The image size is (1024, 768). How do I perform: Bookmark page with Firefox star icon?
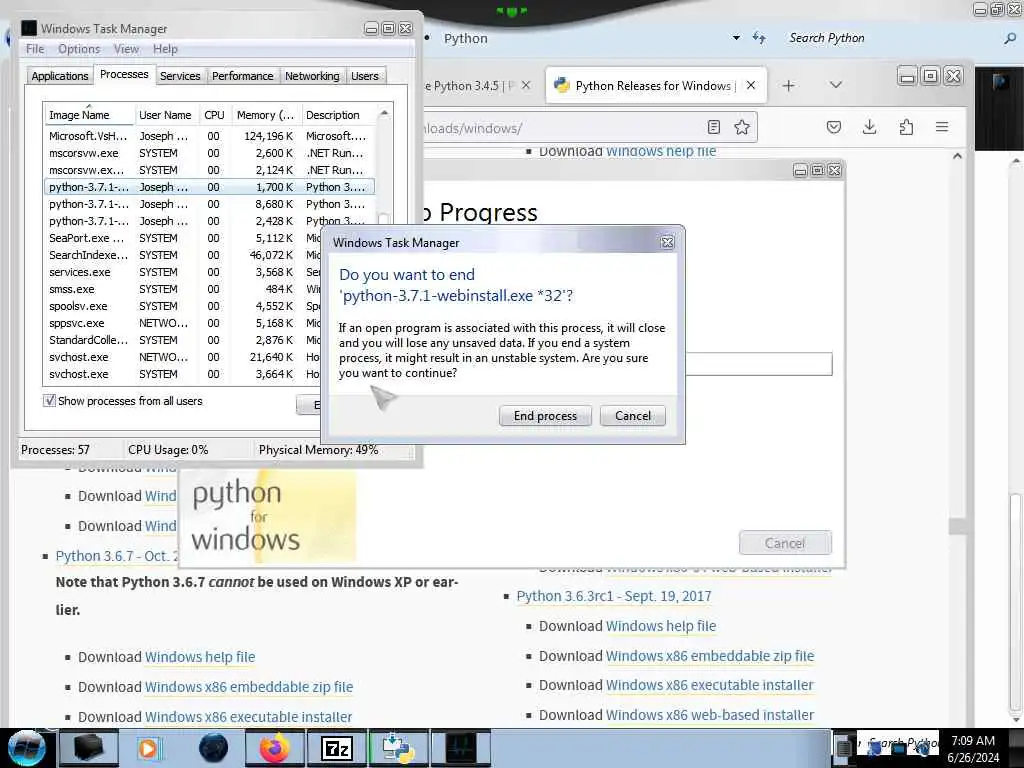[x=742, y=127]
